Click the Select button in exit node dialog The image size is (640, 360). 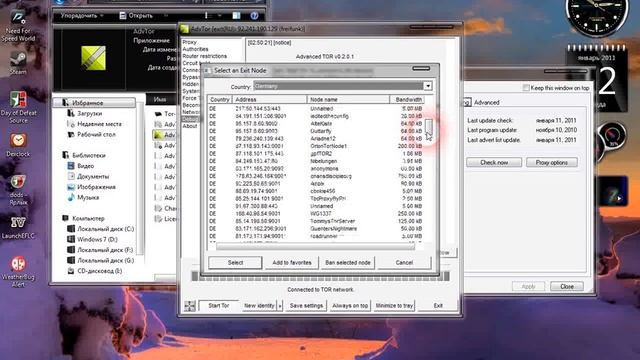point(235,262)
